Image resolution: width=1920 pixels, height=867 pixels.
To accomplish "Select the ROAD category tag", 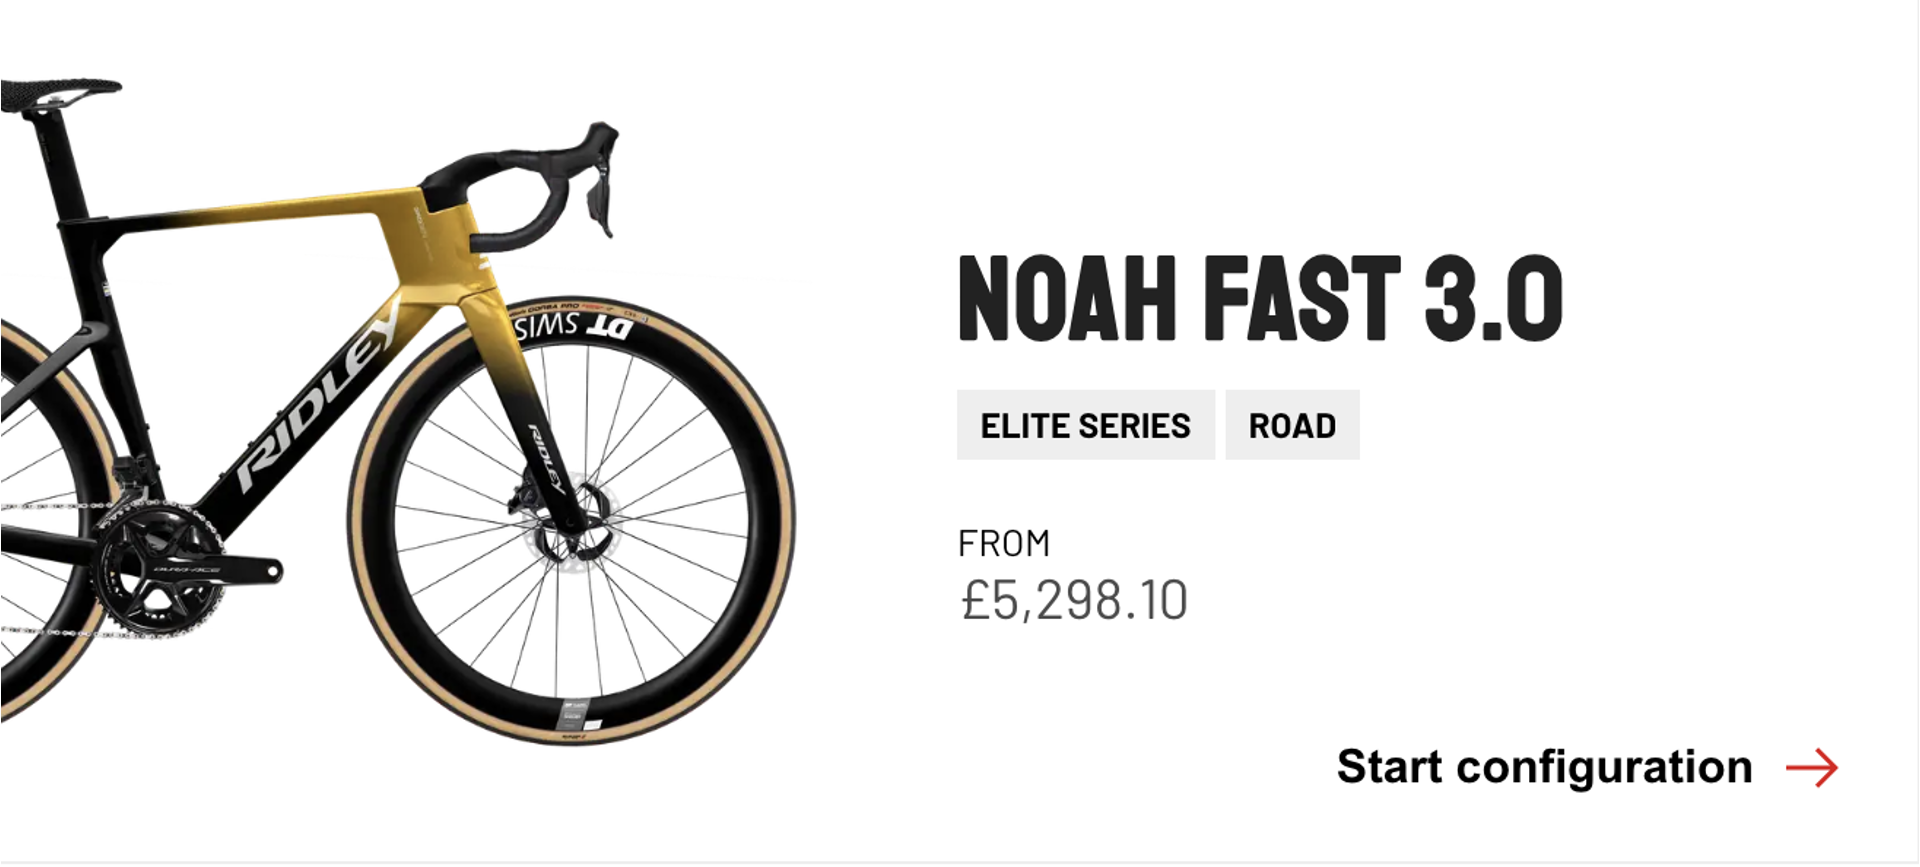I will coord(1291,424).
